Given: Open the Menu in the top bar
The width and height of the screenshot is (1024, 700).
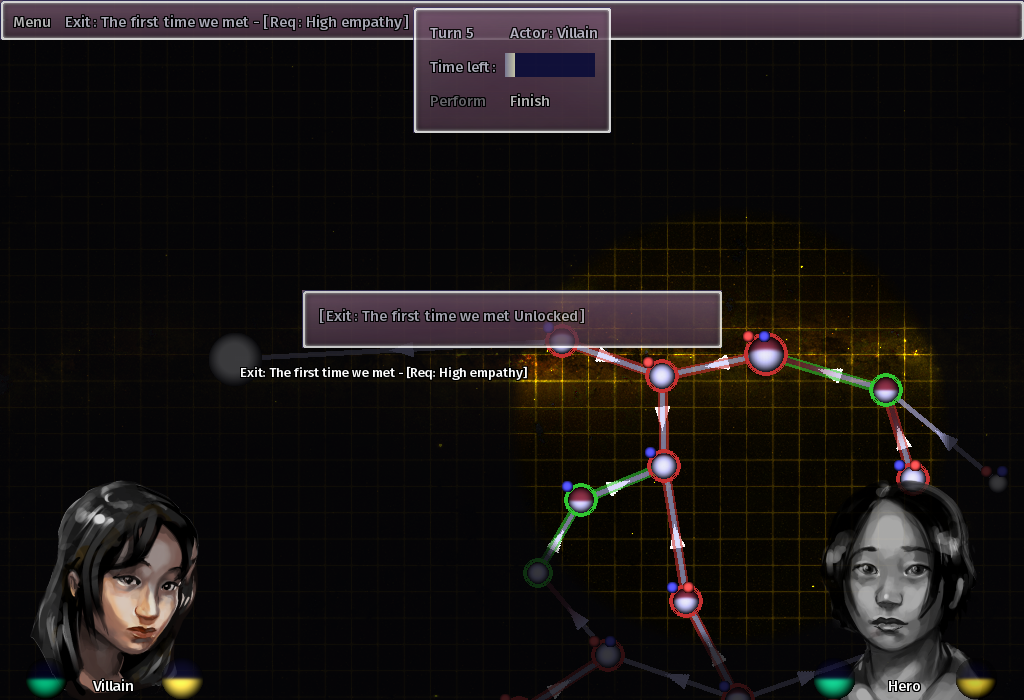Looking at the screenshot, I should click(x=31, y=22).
